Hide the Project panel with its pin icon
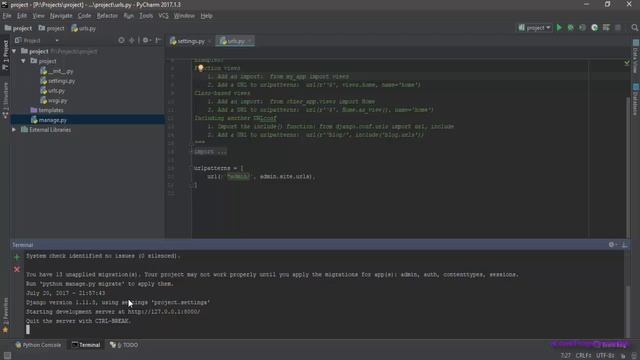The image size is (640, 360). pos(158,40)
